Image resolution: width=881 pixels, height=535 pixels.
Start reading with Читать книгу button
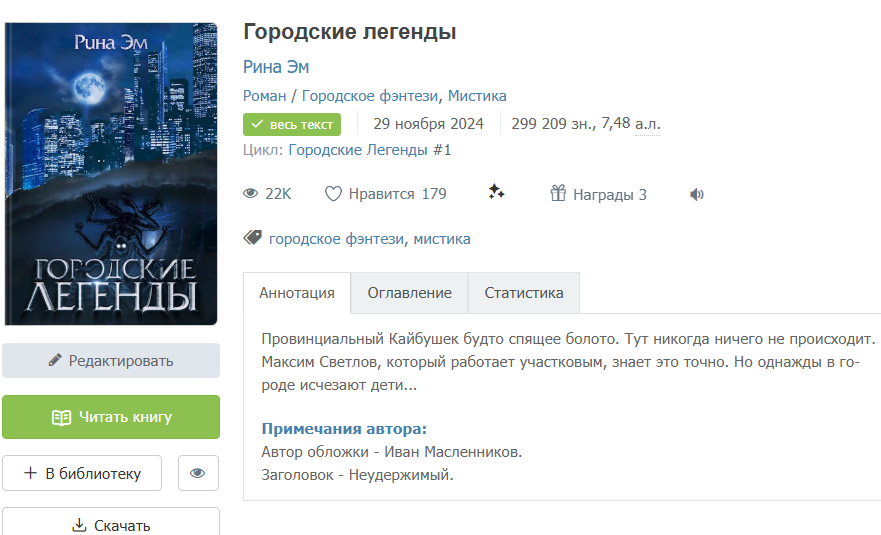point(111,417)
